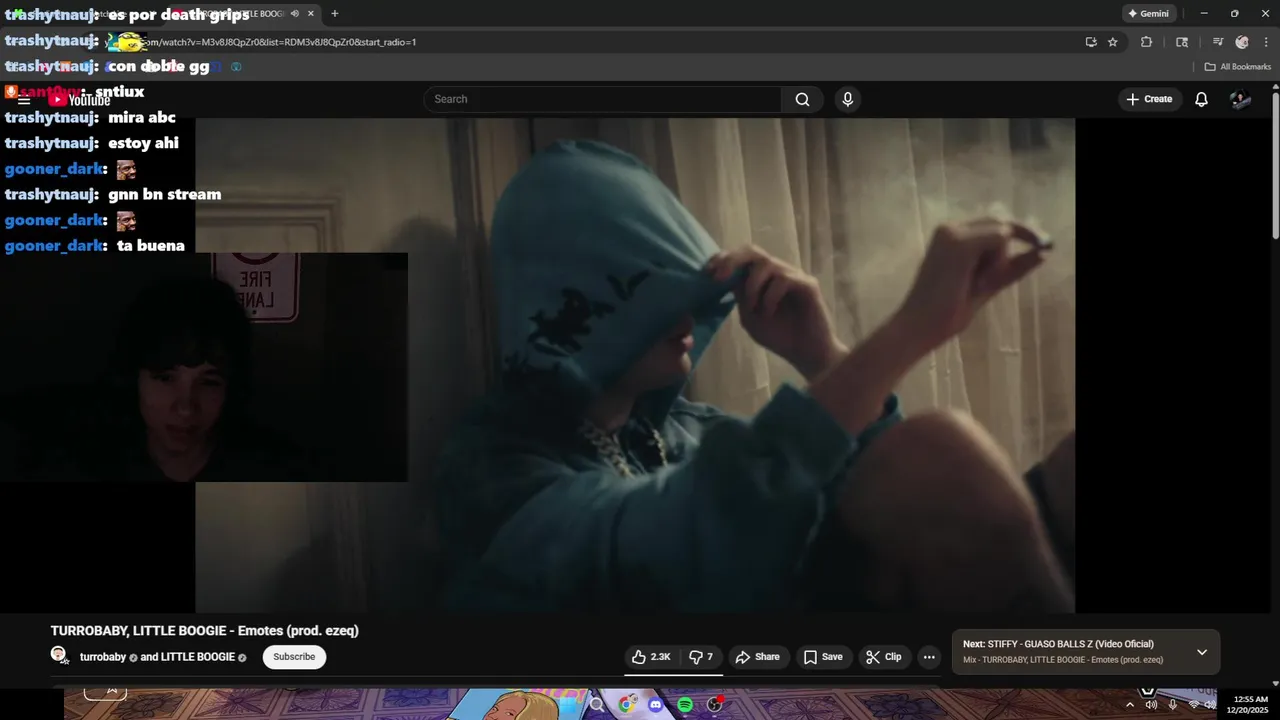Click the magnifier search button
Image resolution: width=1280 pixels, height=720 pixels.
802,99
